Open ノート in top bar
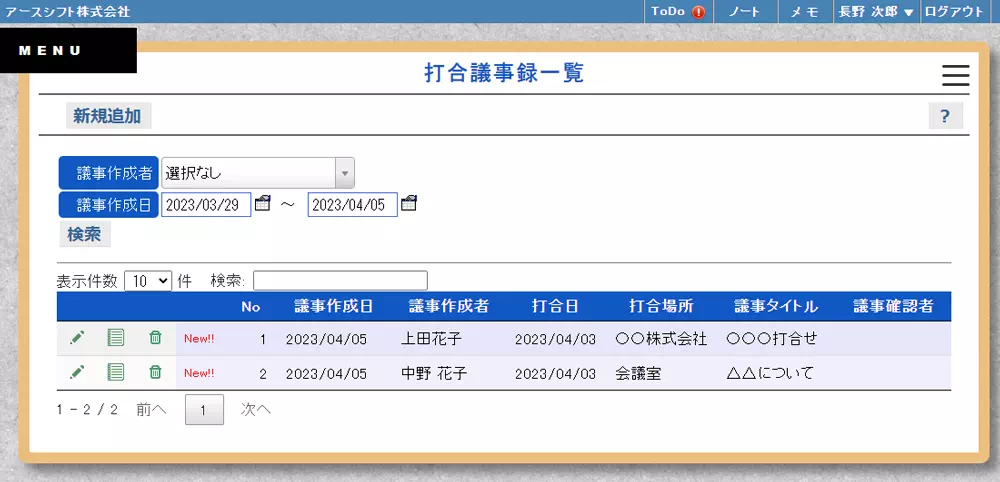Screen dimensions: 1000x482 point(745,12)
